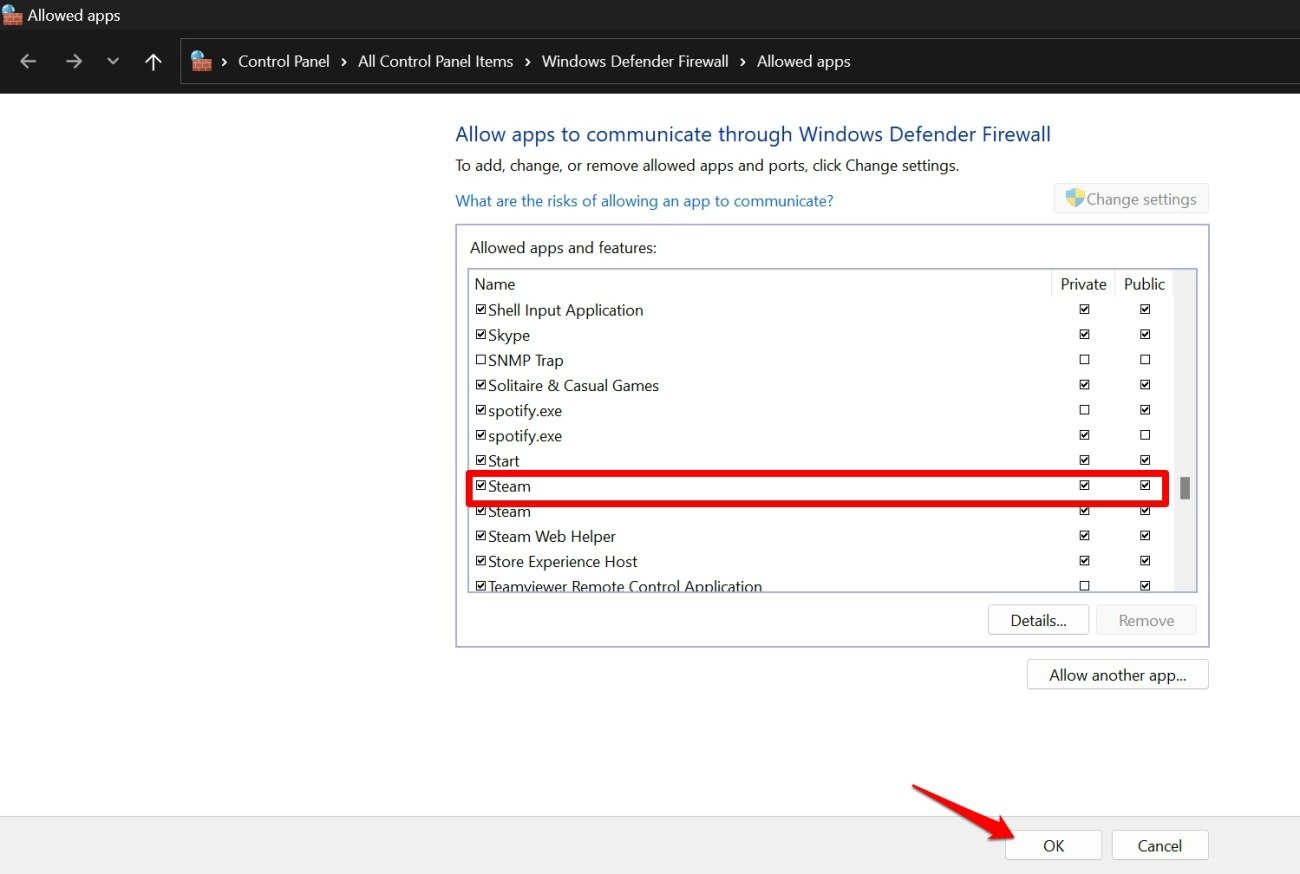Open risks of allowing an app link

tap(644, 201)
